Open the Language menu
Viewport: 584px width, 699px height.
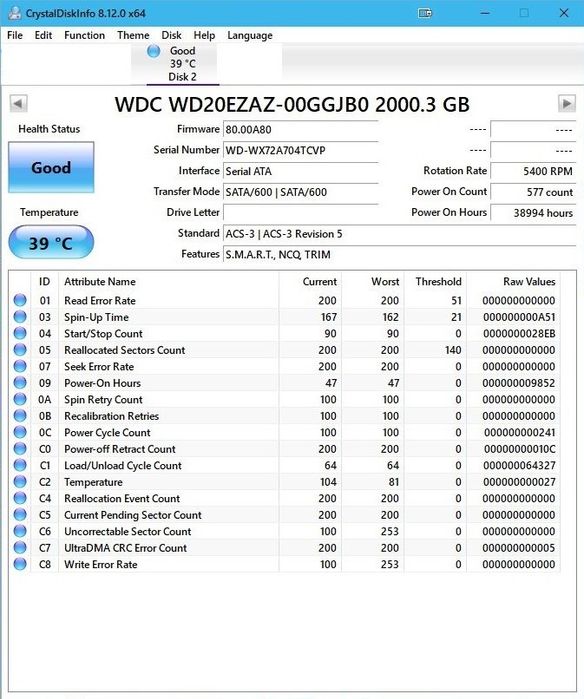(250, 35)
